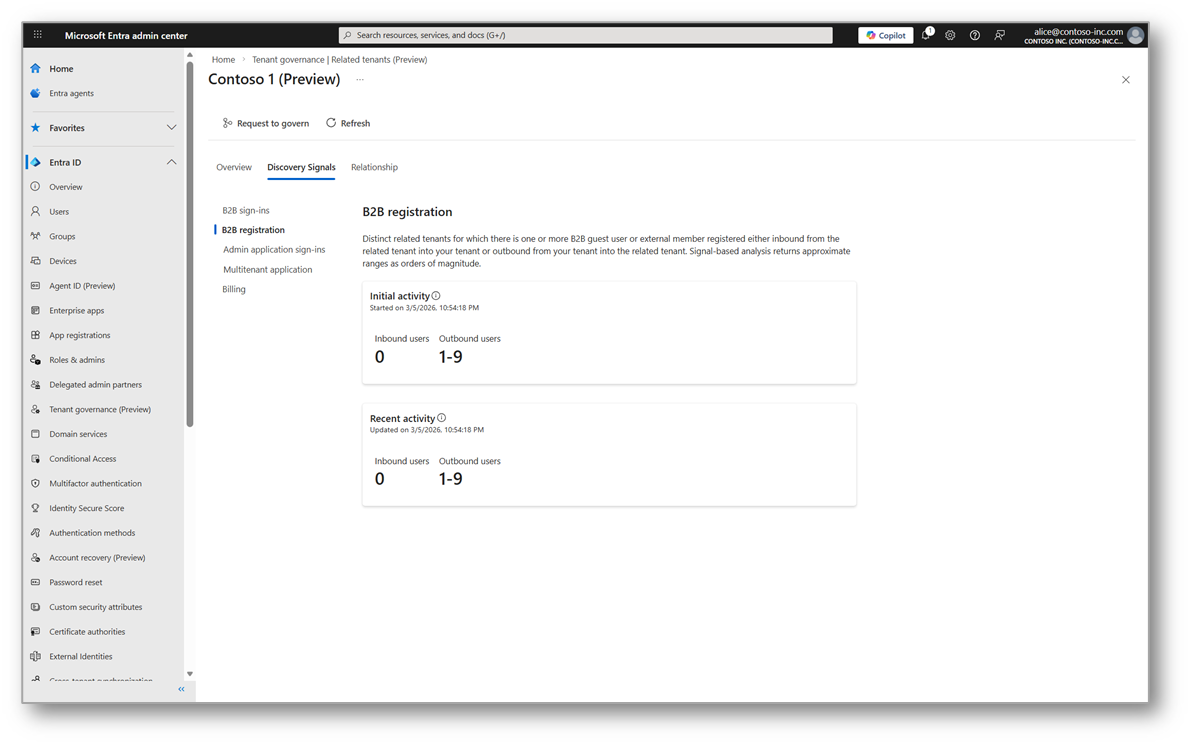Click the sidebar scrollbar up arrow

[x=189, y=55]
